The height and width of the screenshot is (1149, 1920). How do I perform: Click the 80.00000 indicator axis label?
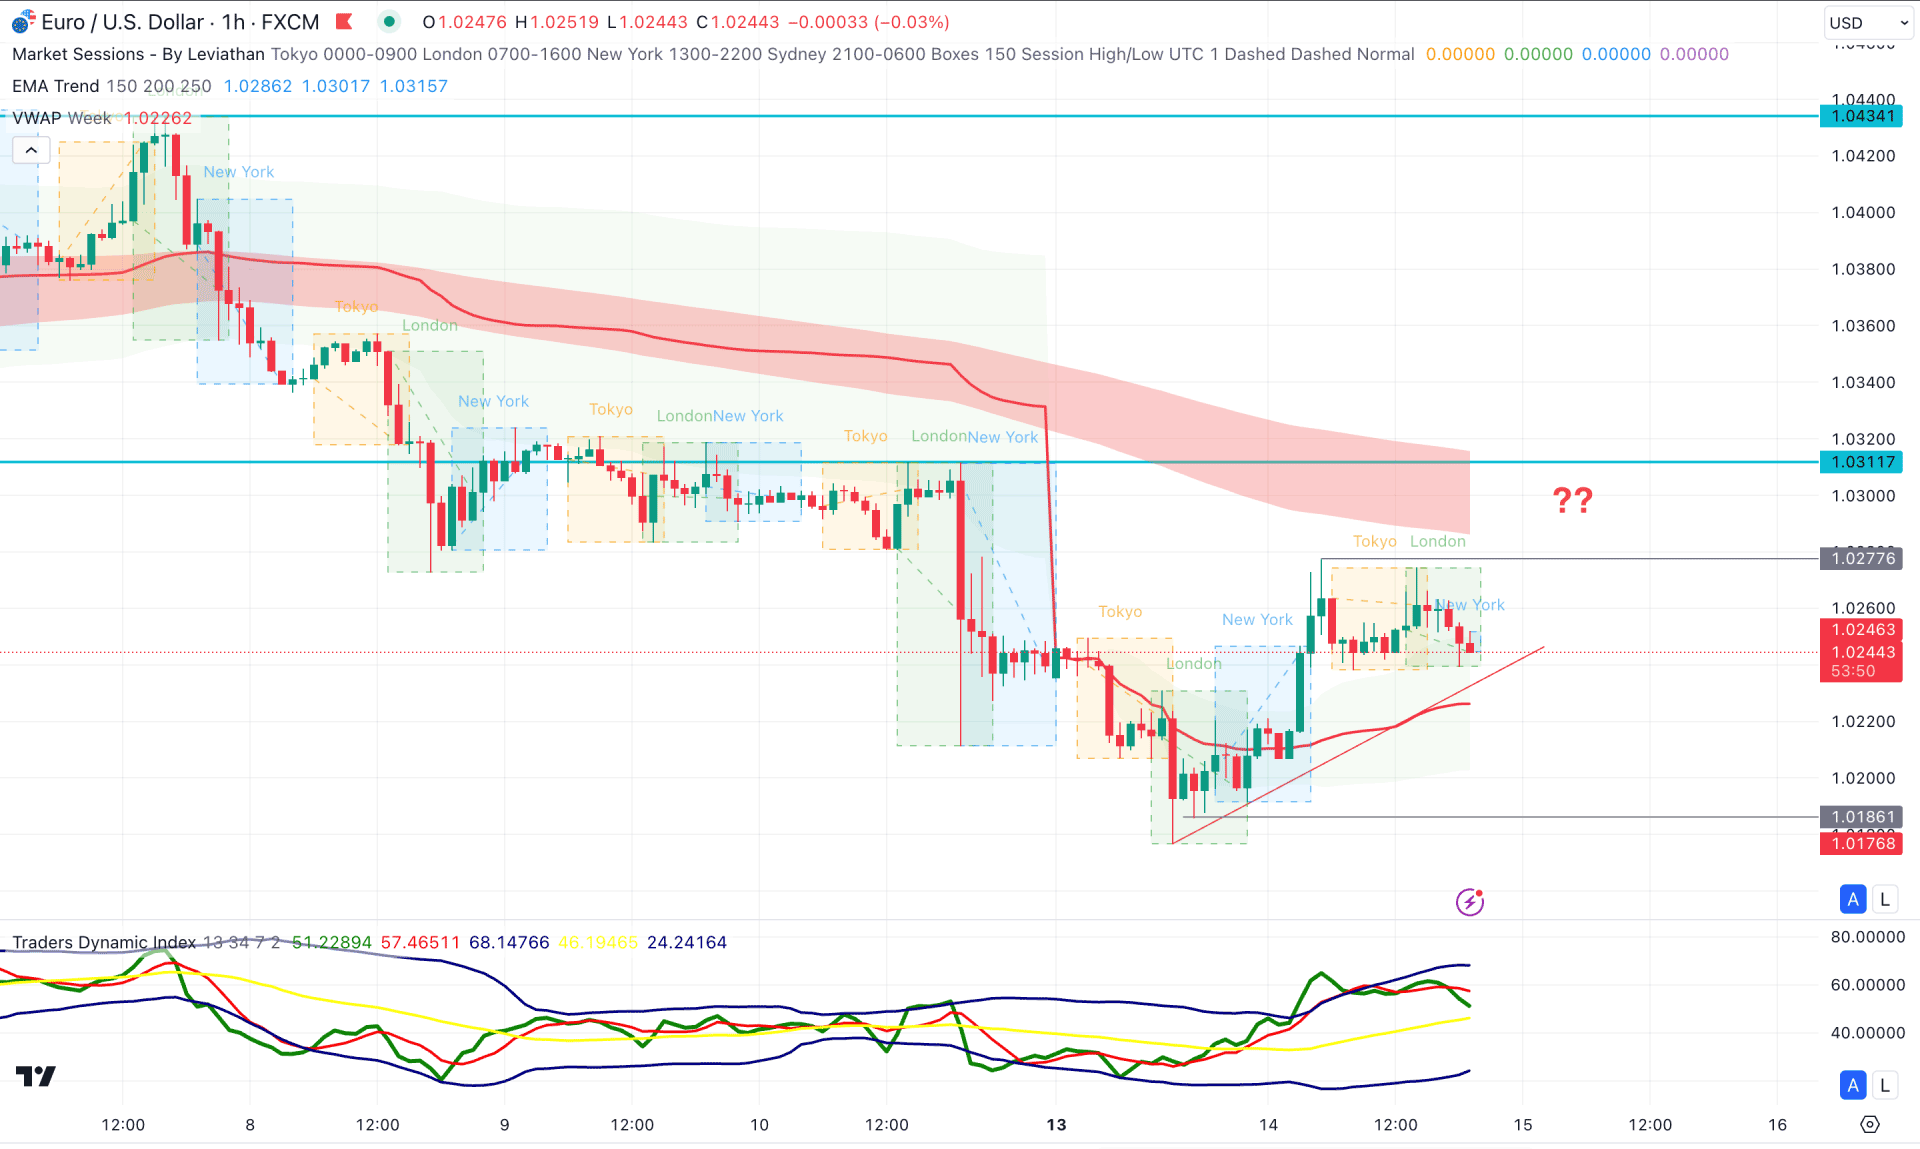(1867, 937)
